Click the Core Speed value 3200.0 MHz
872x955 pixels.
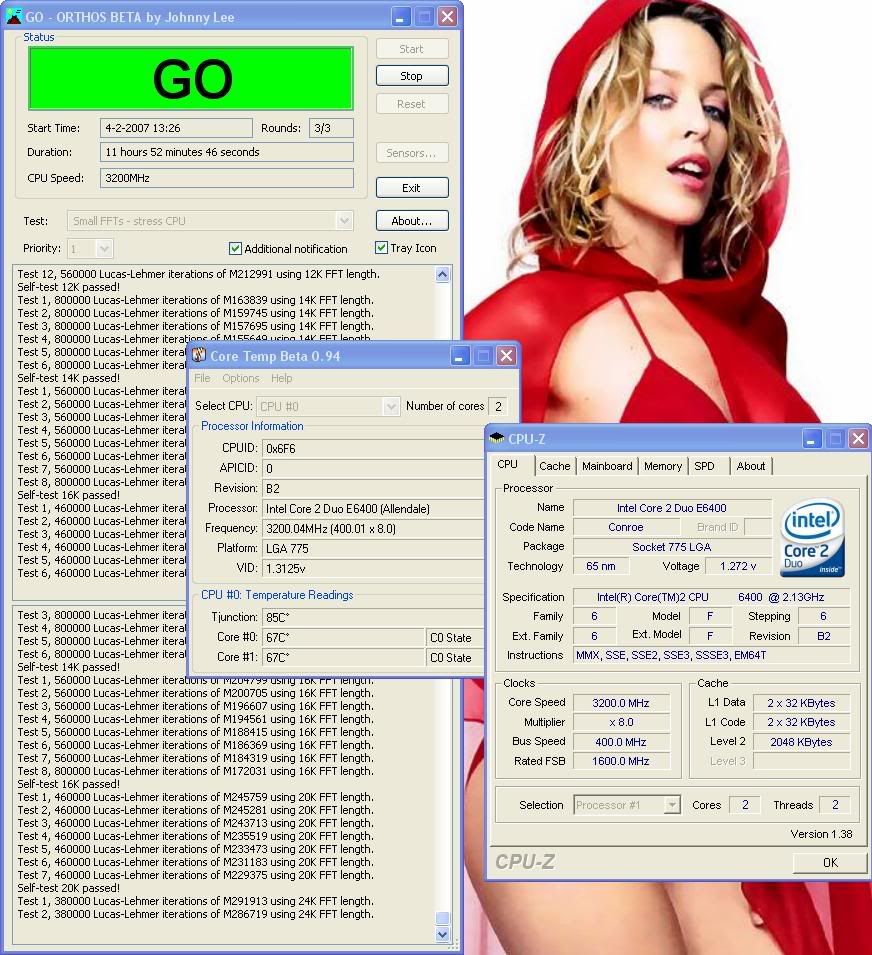point(621,703)
